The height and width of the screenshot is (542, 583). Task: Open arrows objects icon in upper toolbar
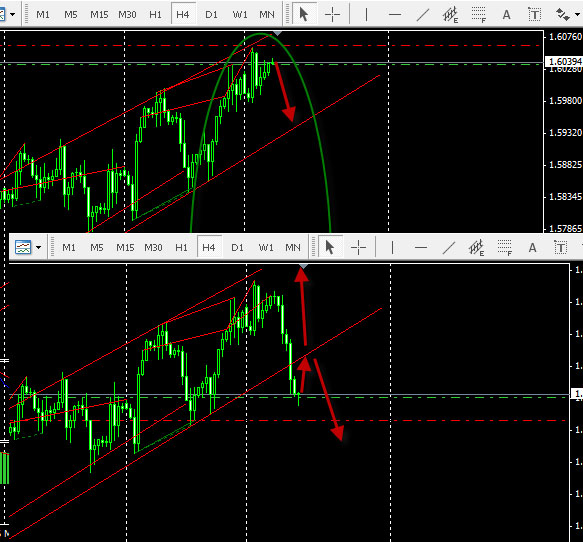tap(563, 14)
